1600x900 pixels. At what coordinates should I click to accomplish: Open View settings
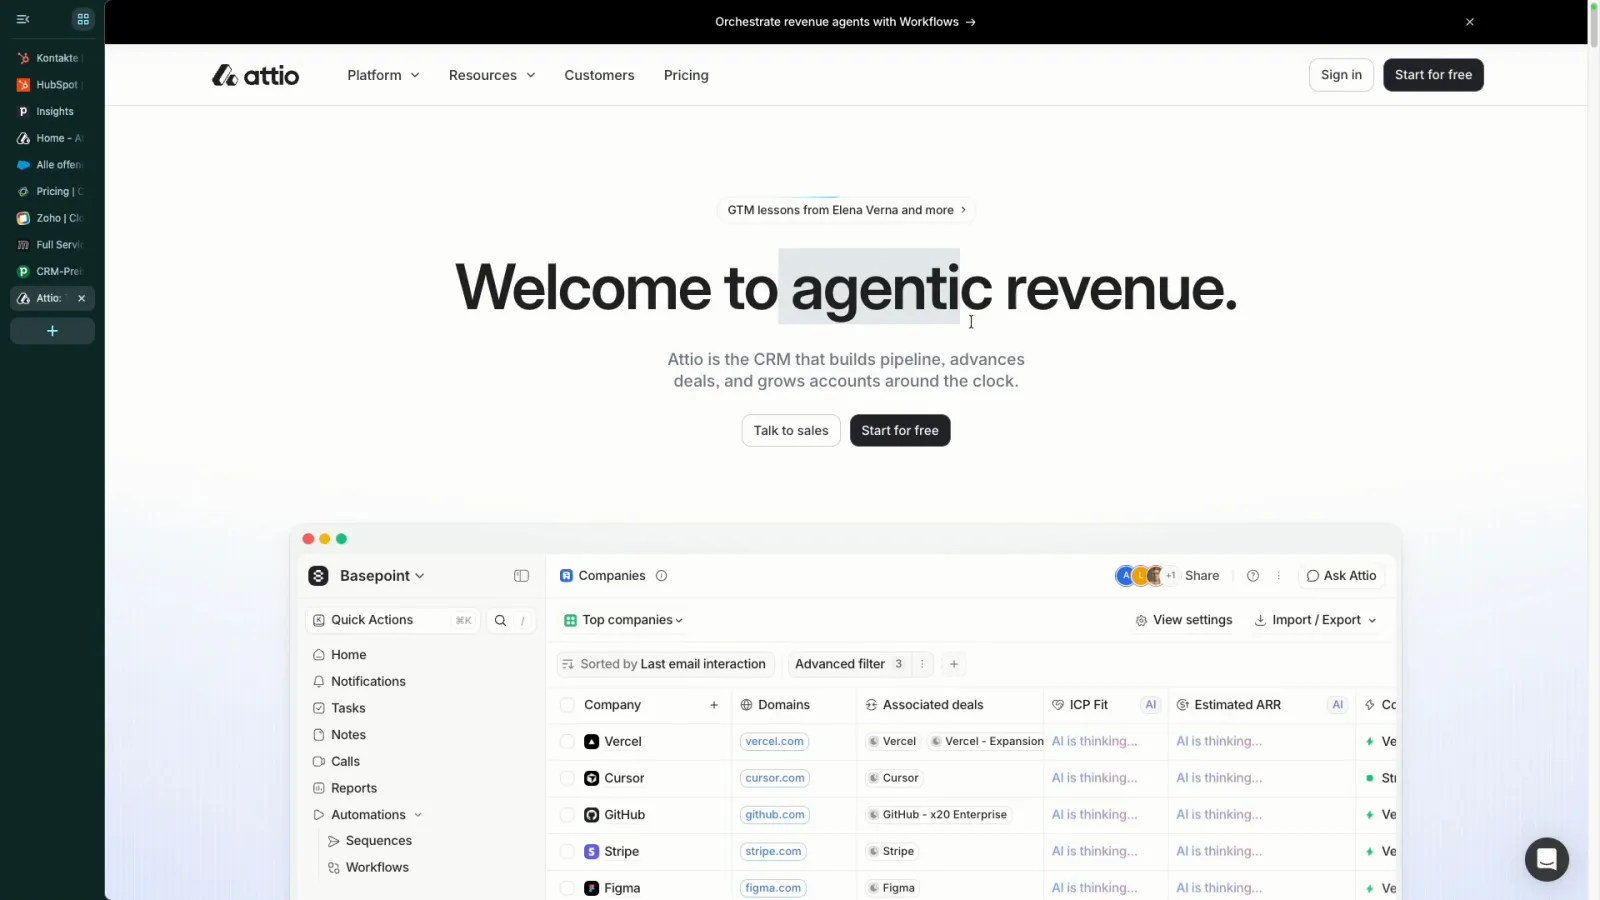[1184, 620]
